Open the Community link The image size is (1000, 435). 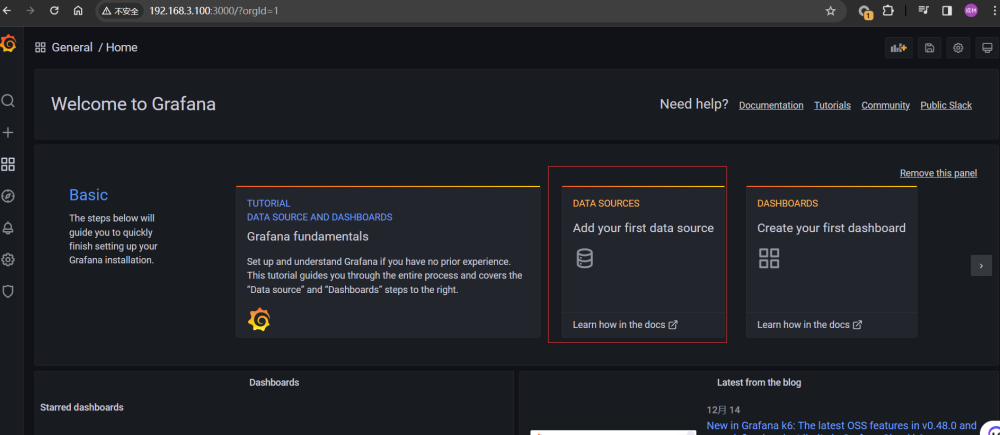tap(885, 105)
